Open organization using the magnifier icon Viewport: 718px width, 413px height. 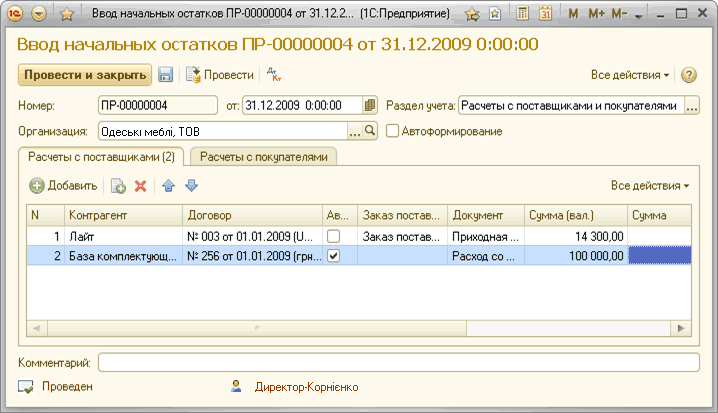coord(369,131)
